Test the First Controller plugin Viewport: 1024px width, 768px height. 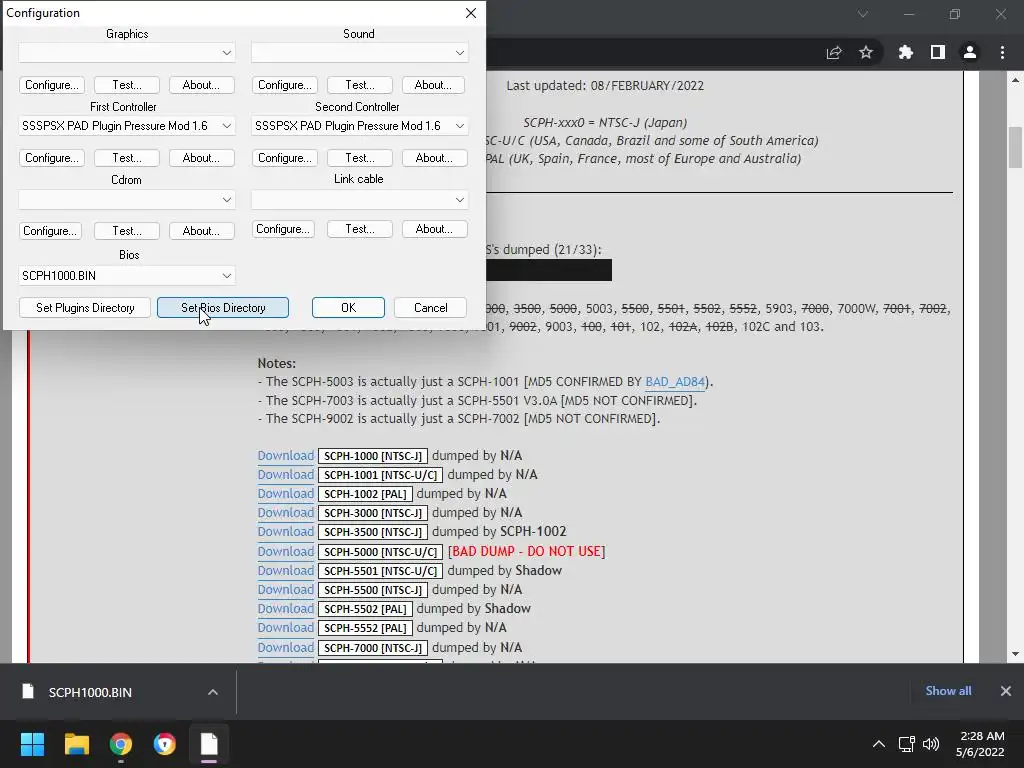[127, 158]
